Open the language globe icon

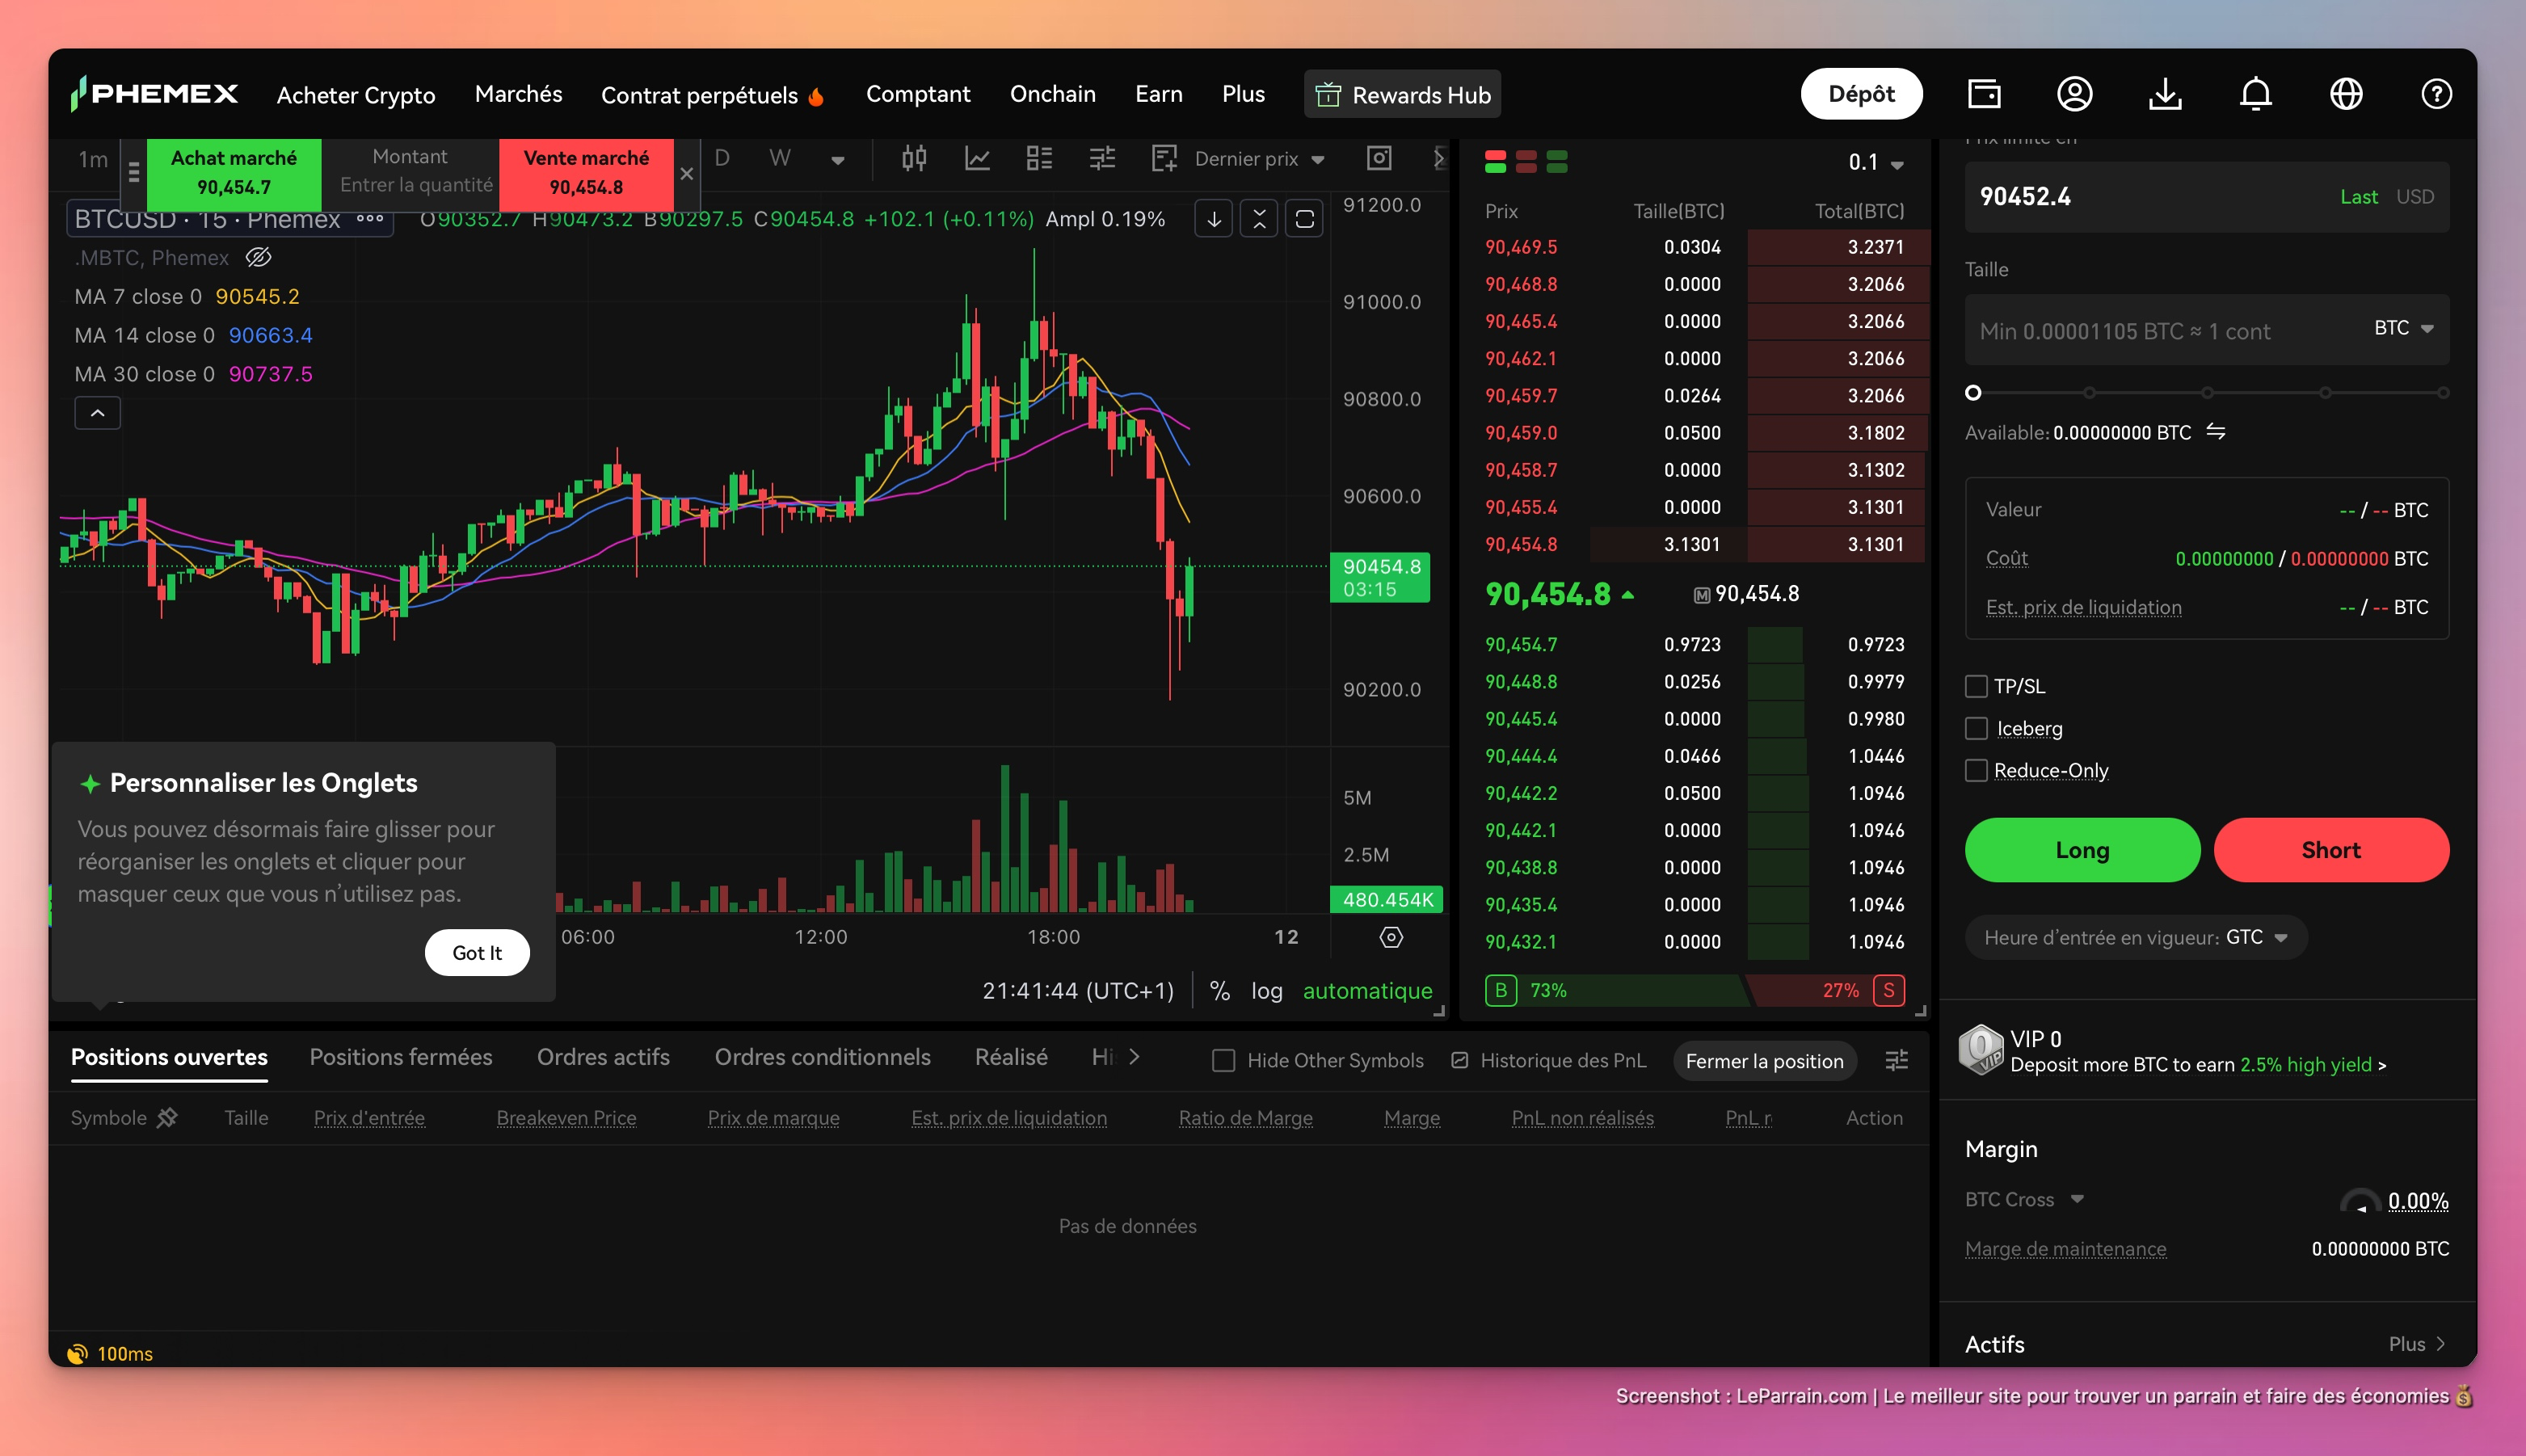pos(2346,94)
